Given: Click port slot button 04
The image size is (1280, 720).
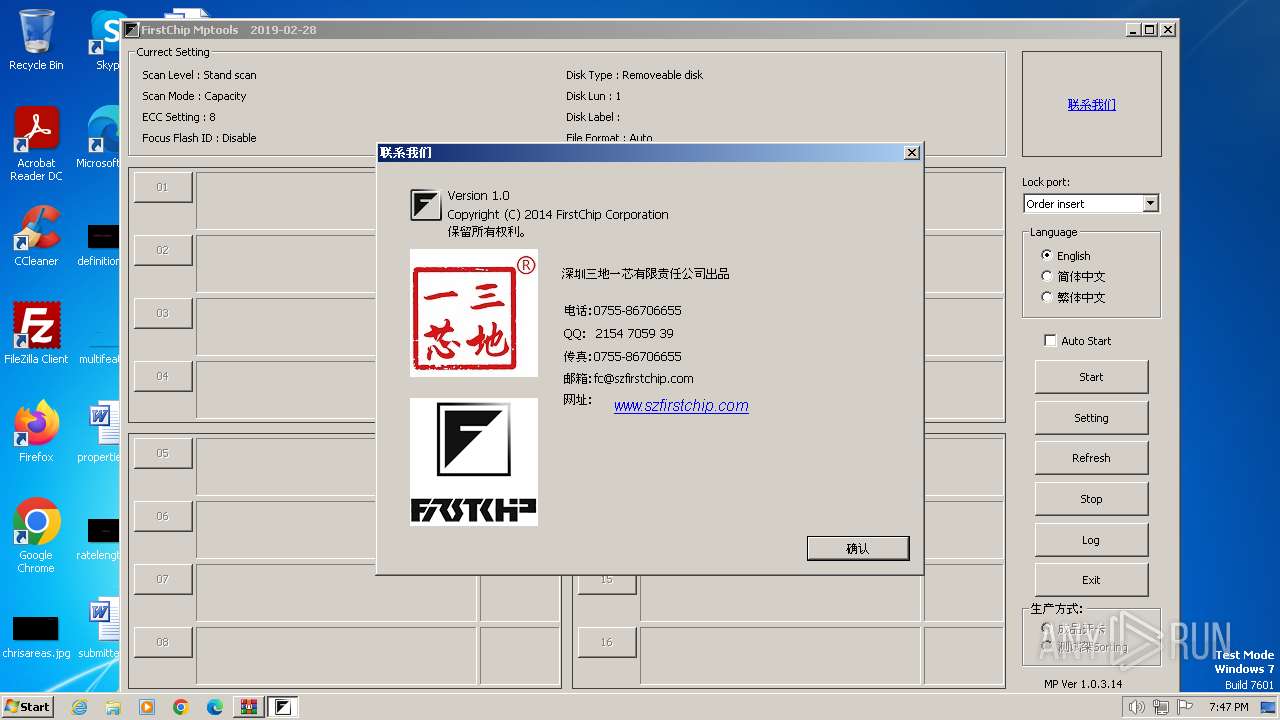Looking at the screenshot, I should tap(162, 376).
